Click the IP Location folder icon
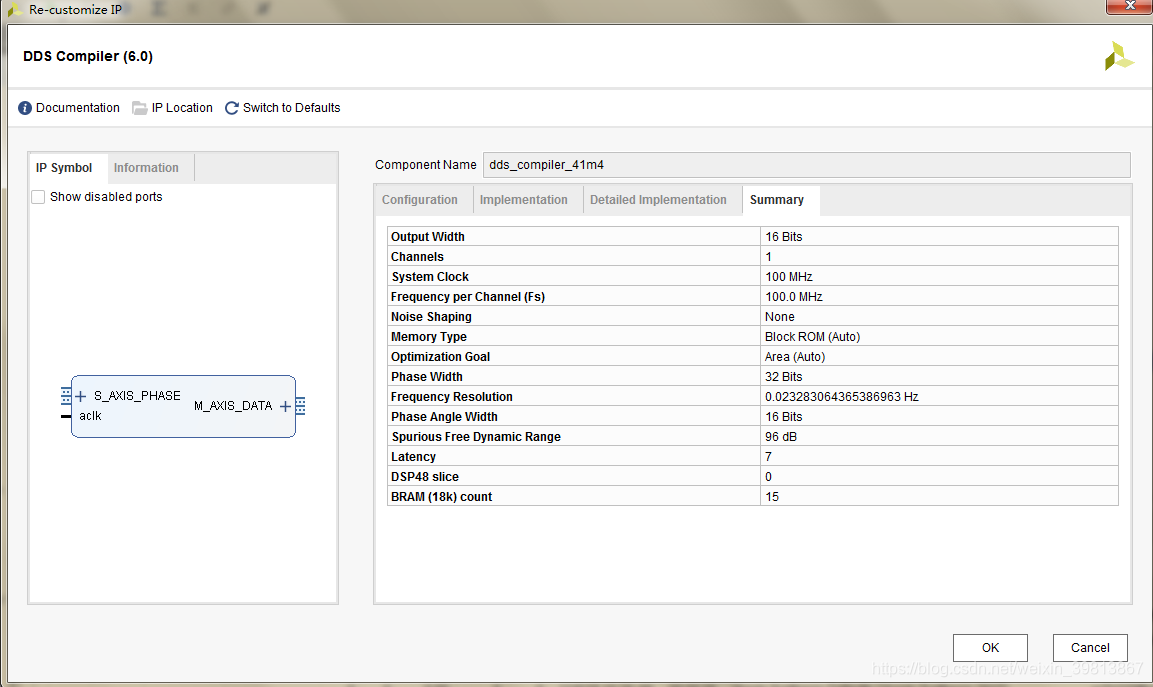 (x=140, y=108)
